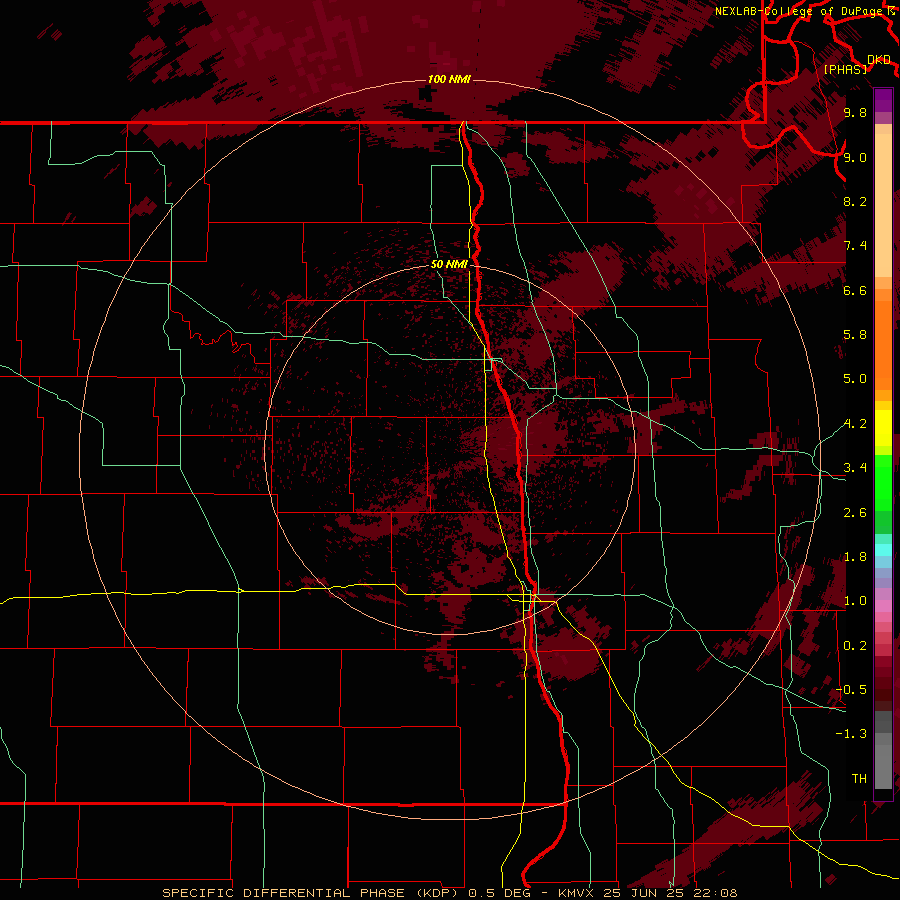Click the 9.8 value on the scale
This screenshot has width=900, height=900.
(x=855, y=112)
